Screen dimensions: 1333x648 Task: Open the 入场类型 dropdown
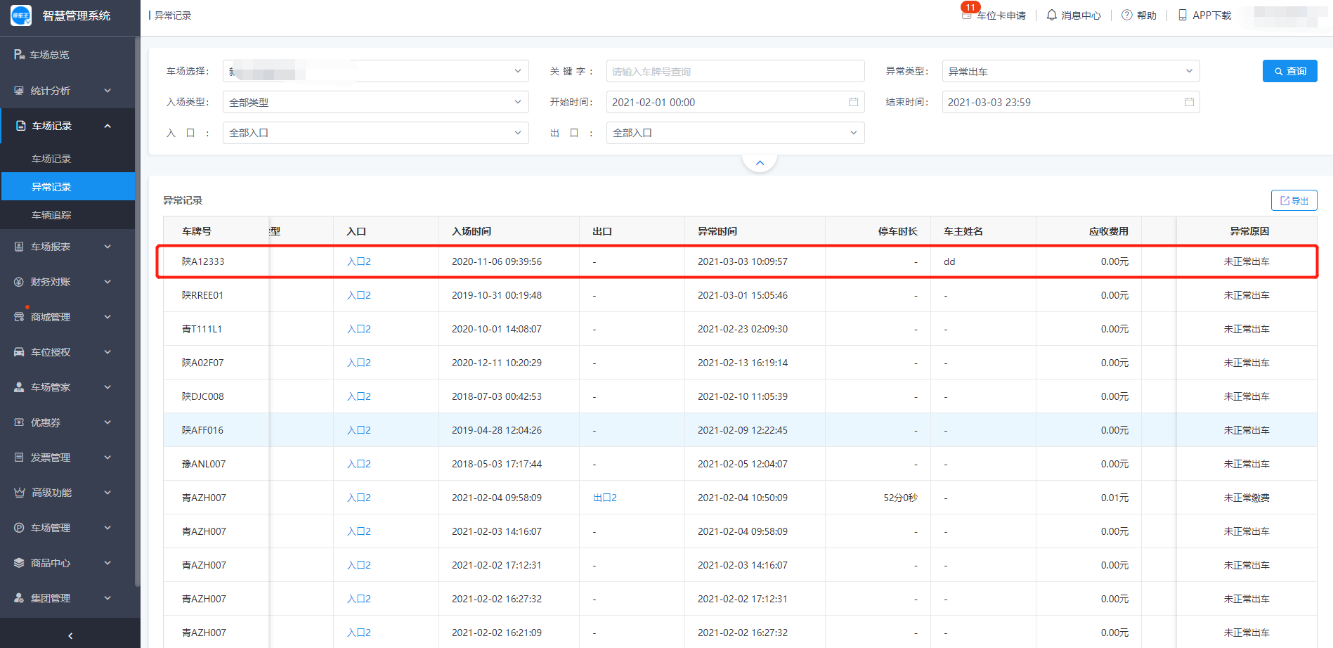tap(375, 102)
